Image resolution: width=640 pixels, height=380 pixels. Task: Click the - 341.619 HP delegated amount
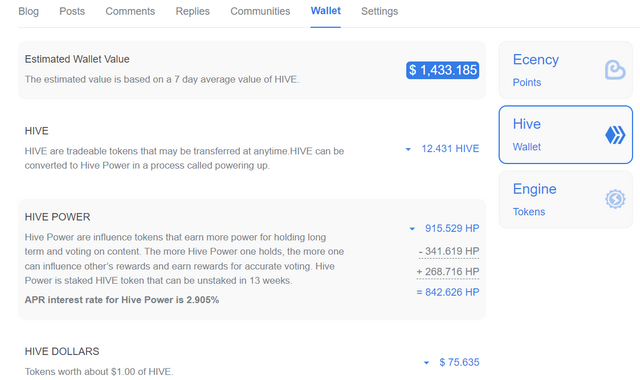(449, 251)
